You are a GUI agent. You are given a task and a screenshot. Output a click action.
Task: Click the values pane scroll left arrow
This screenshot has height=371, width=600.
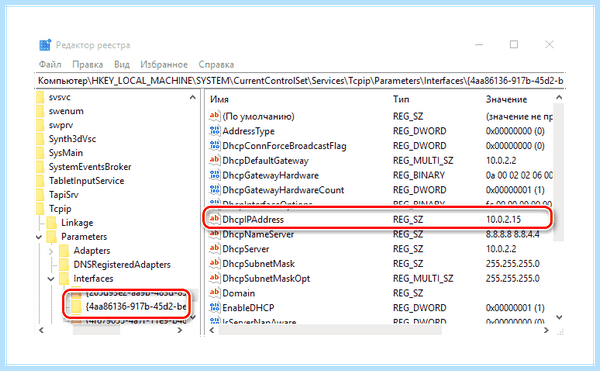pos(212,330)
